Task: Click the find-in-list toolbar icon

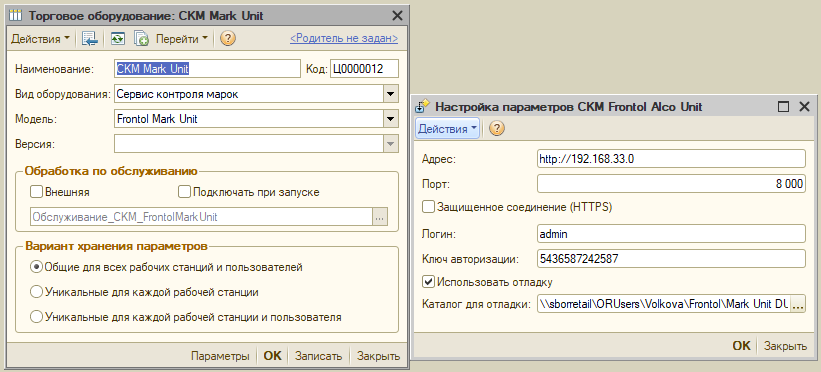Action: coord(90,39)
